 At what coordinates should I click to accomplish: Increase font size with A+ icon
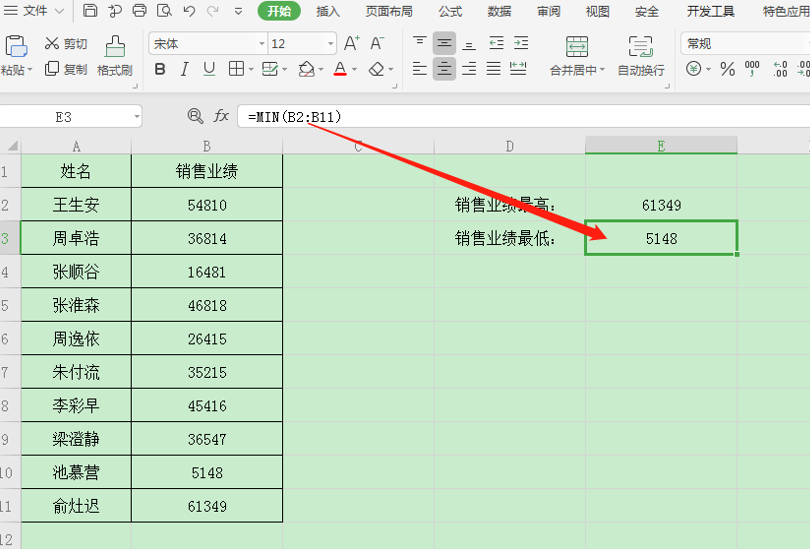(x=352, y=43)
